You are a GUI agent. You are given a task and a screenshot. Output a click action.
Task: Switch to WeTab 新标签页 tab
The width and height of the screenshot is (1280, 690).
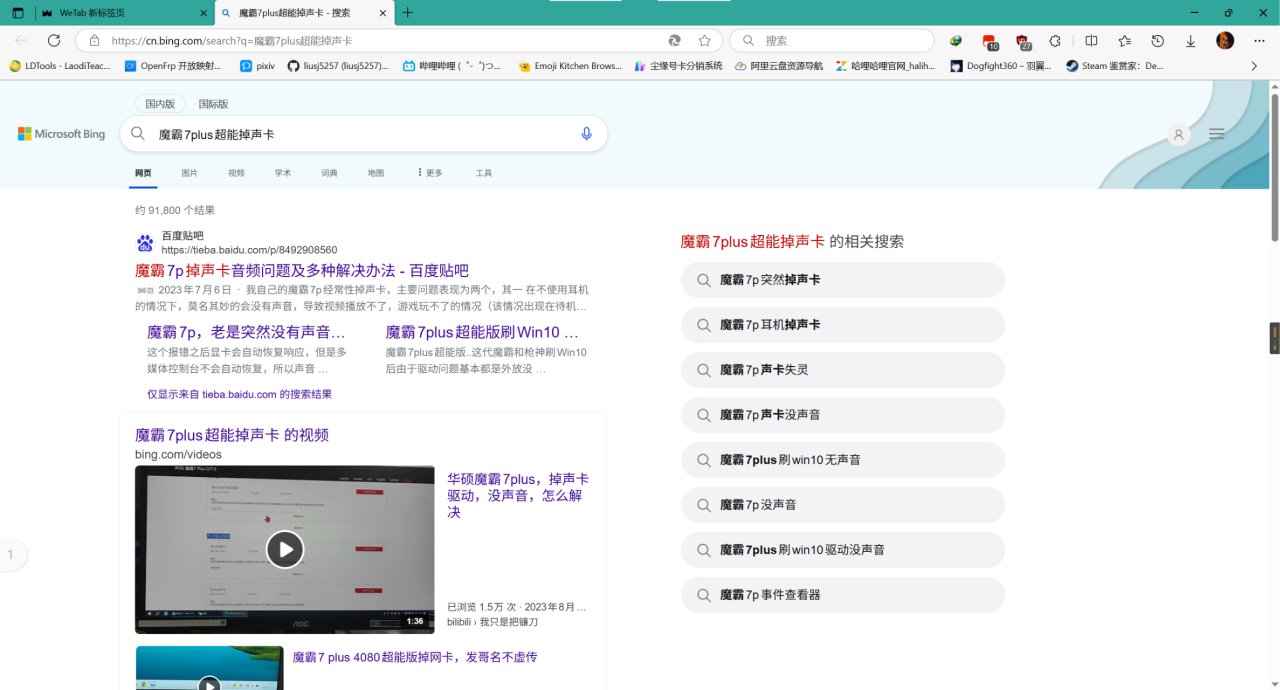tap(122, 13)
